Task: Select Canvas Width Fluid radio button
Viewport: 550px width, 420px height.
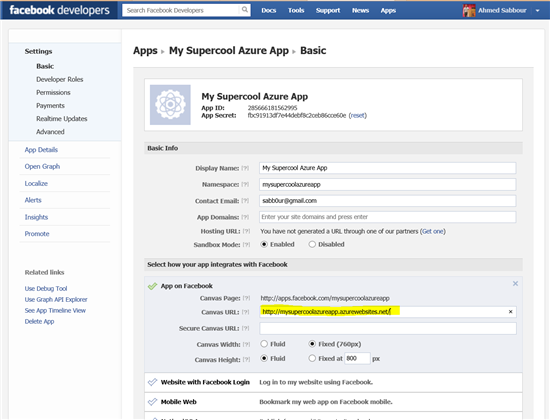Action: pos(264,344)
